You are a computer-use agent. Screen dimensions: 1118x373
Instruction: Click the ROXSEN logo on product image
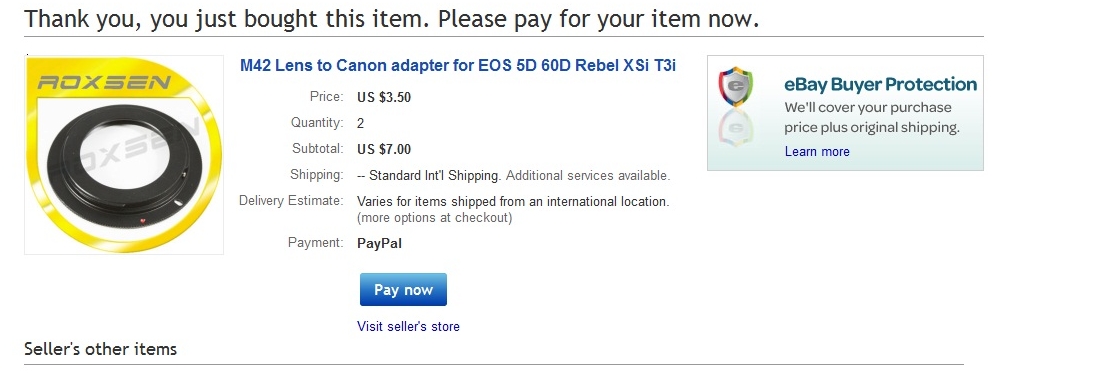pyautogui.click(x=103, y=83)
